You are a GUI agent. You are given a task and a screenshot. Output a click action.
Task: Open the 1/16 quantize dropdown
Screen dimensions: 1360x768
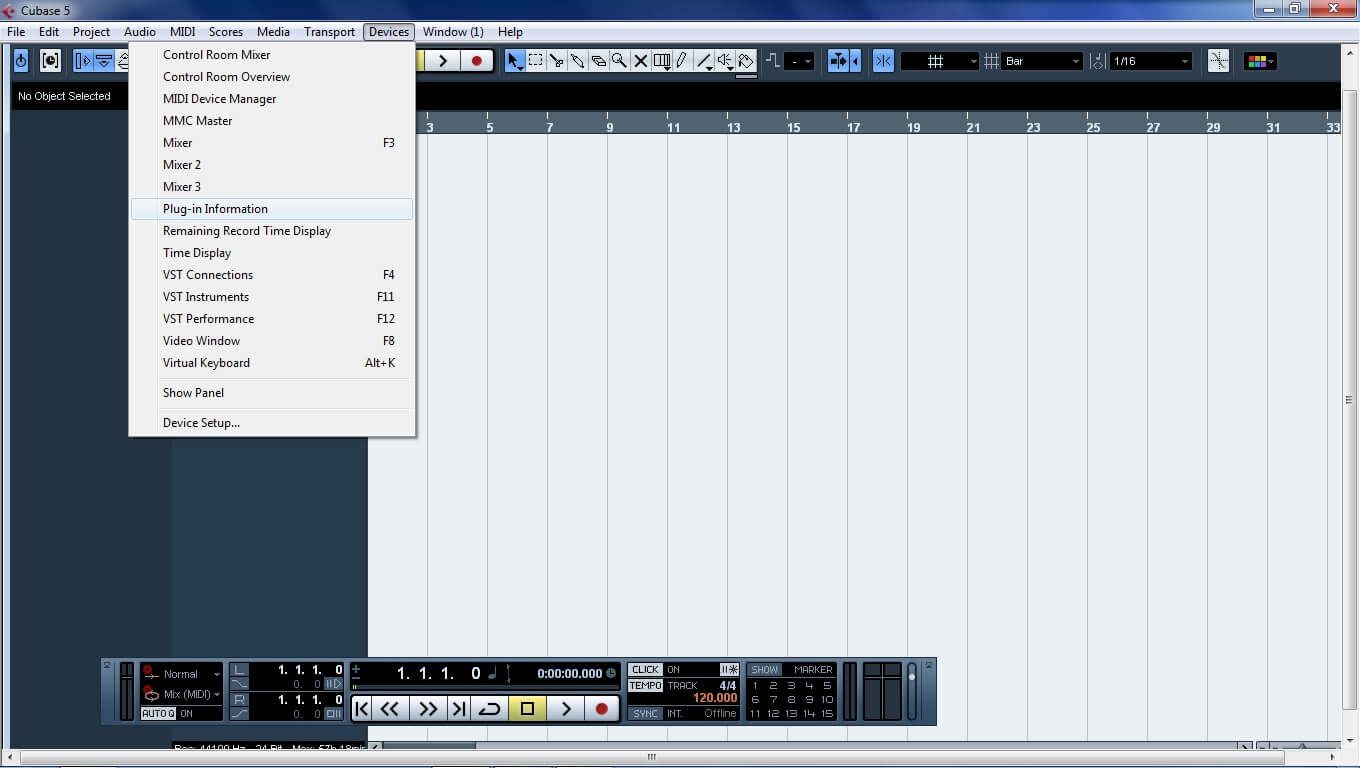click(x=1151, y=61)
